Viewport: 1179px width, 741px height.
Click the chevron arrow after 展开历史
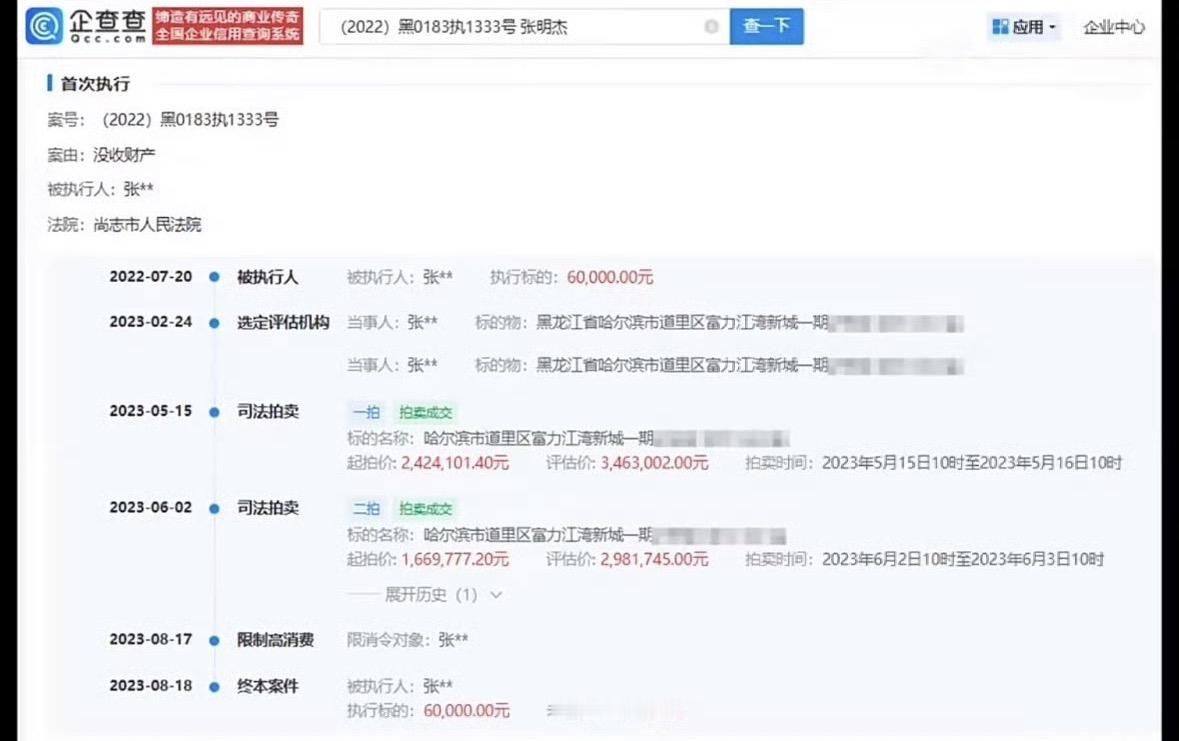[x=495, y=594]
